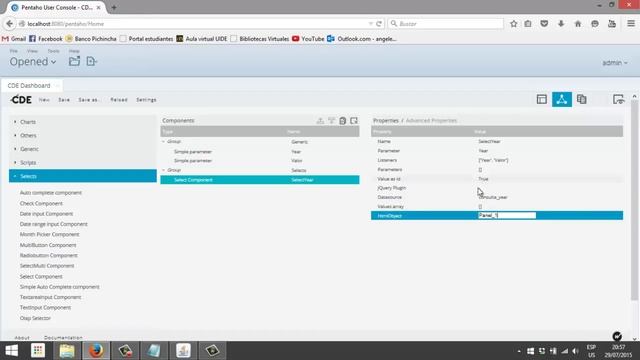
Task: Add SelectMulti Component
Action: [47, 266]
